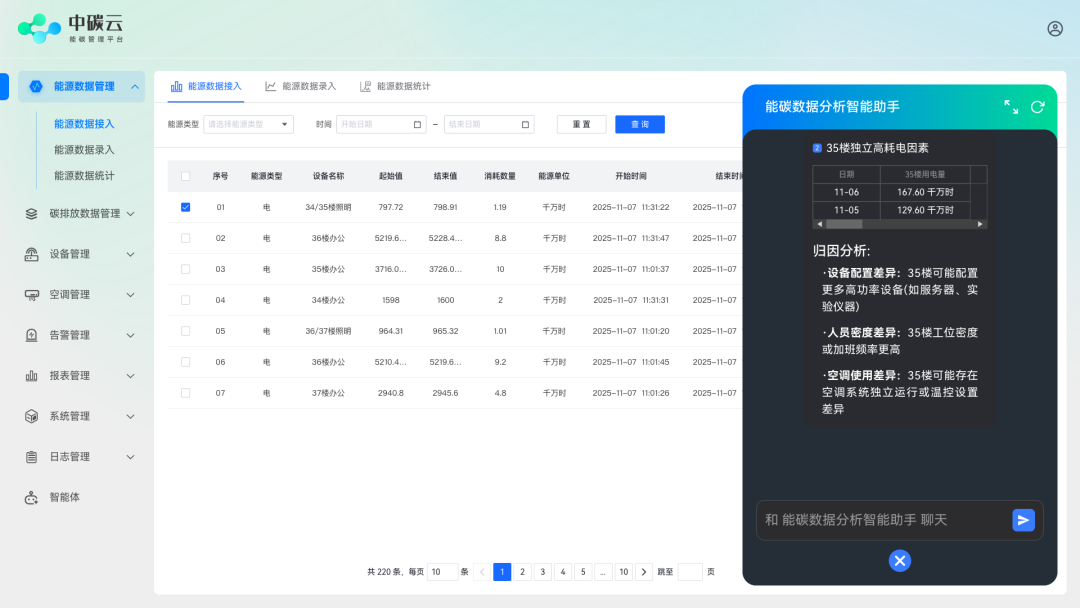Open the 智能体 robot icon in sidebar
The width and height of the screenshot is (1080, 608).
tap(31, 497)
